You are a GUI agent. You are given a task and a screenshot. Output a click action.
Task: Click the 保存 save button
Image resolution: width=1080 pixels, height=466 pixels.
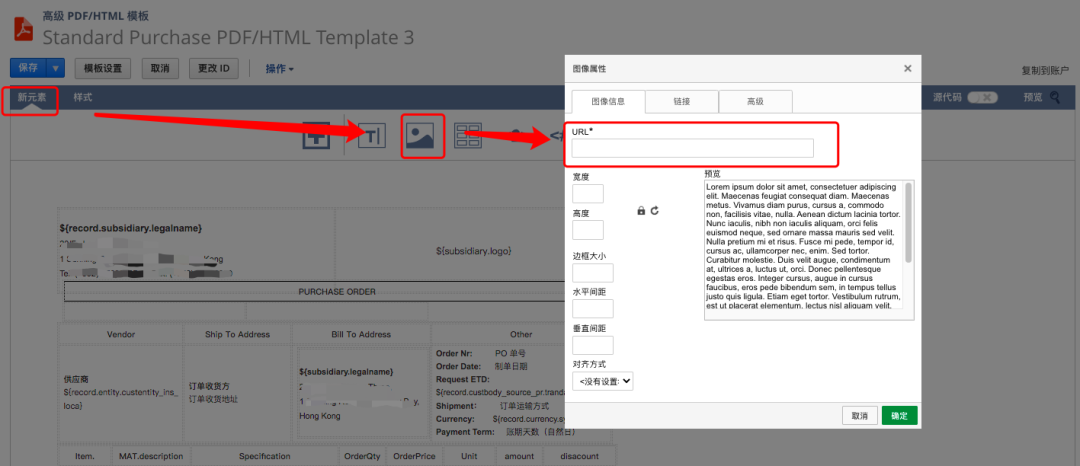tap(28, 68)
